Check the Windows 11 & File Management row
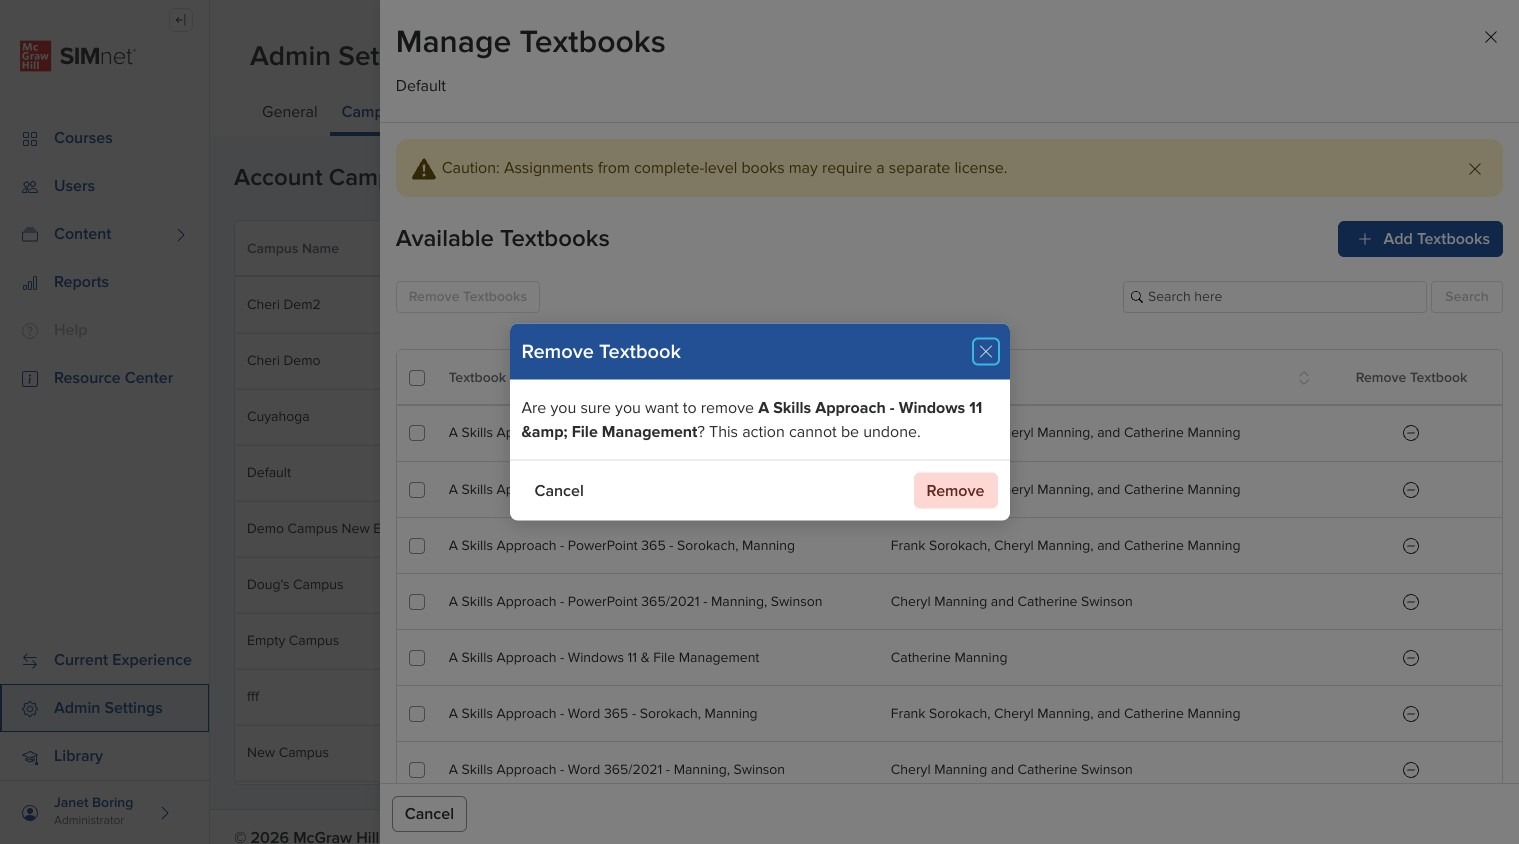The width and height of the screenshot is (1519, 844). [417, 658]
